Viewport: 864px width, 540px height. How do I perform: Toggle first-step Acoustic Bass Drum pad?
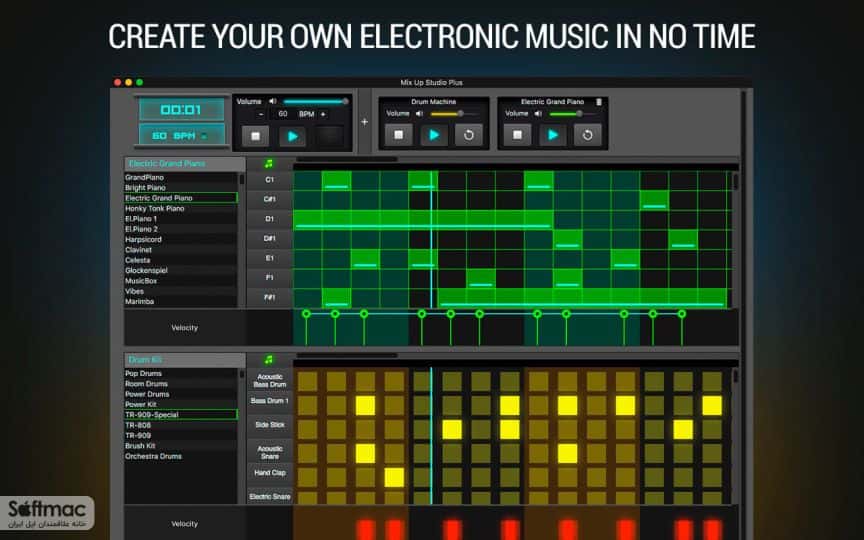(307, 381)
